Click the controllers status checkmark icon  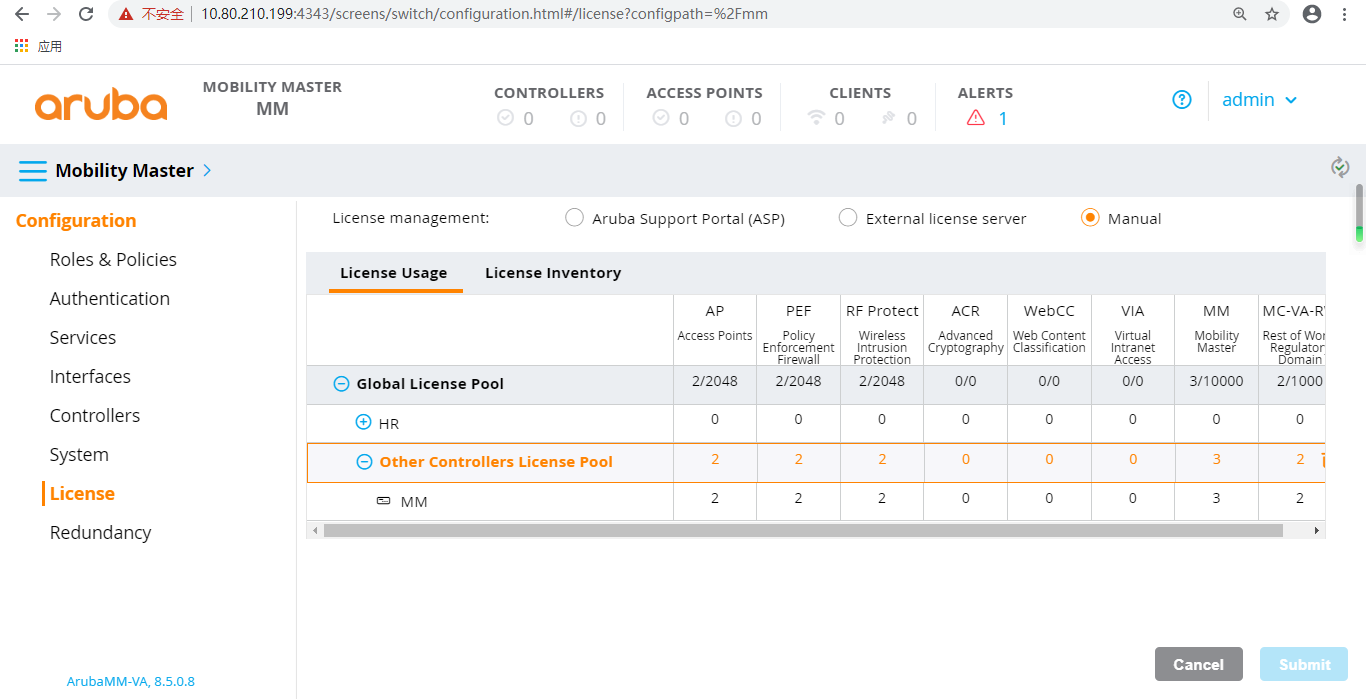coord(505,118)
